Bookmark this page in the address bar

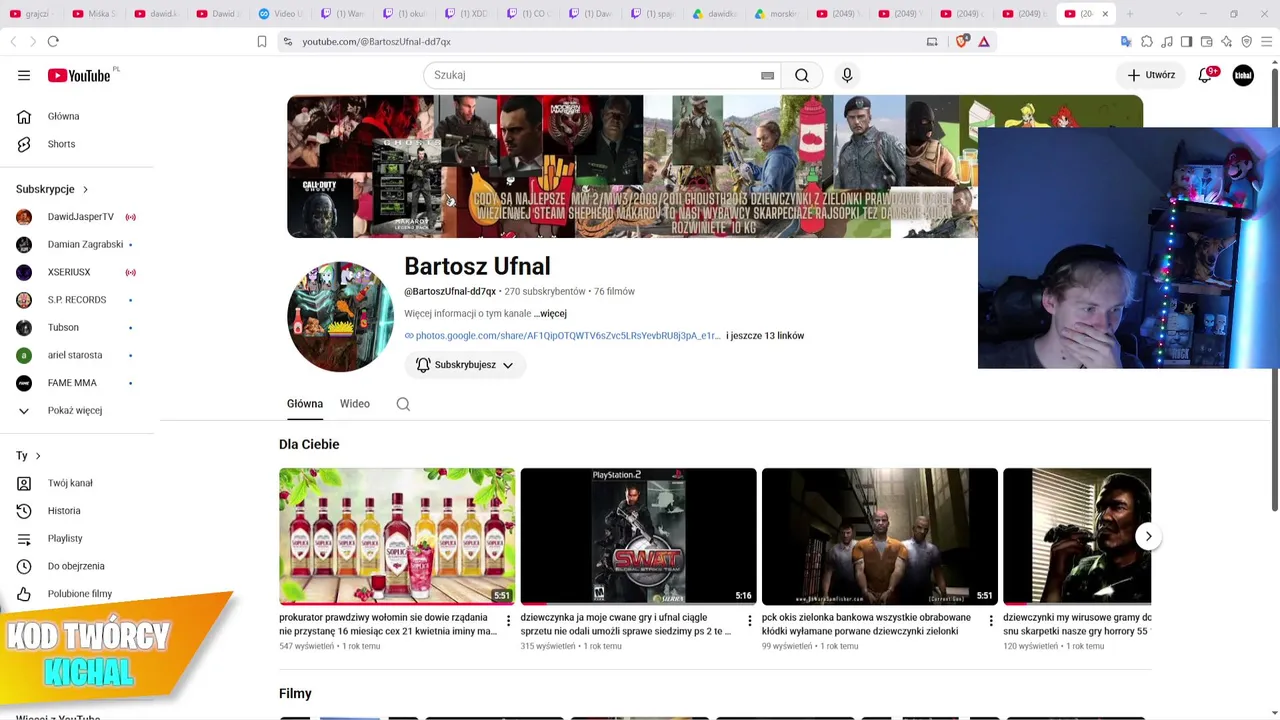click(262, 41)
